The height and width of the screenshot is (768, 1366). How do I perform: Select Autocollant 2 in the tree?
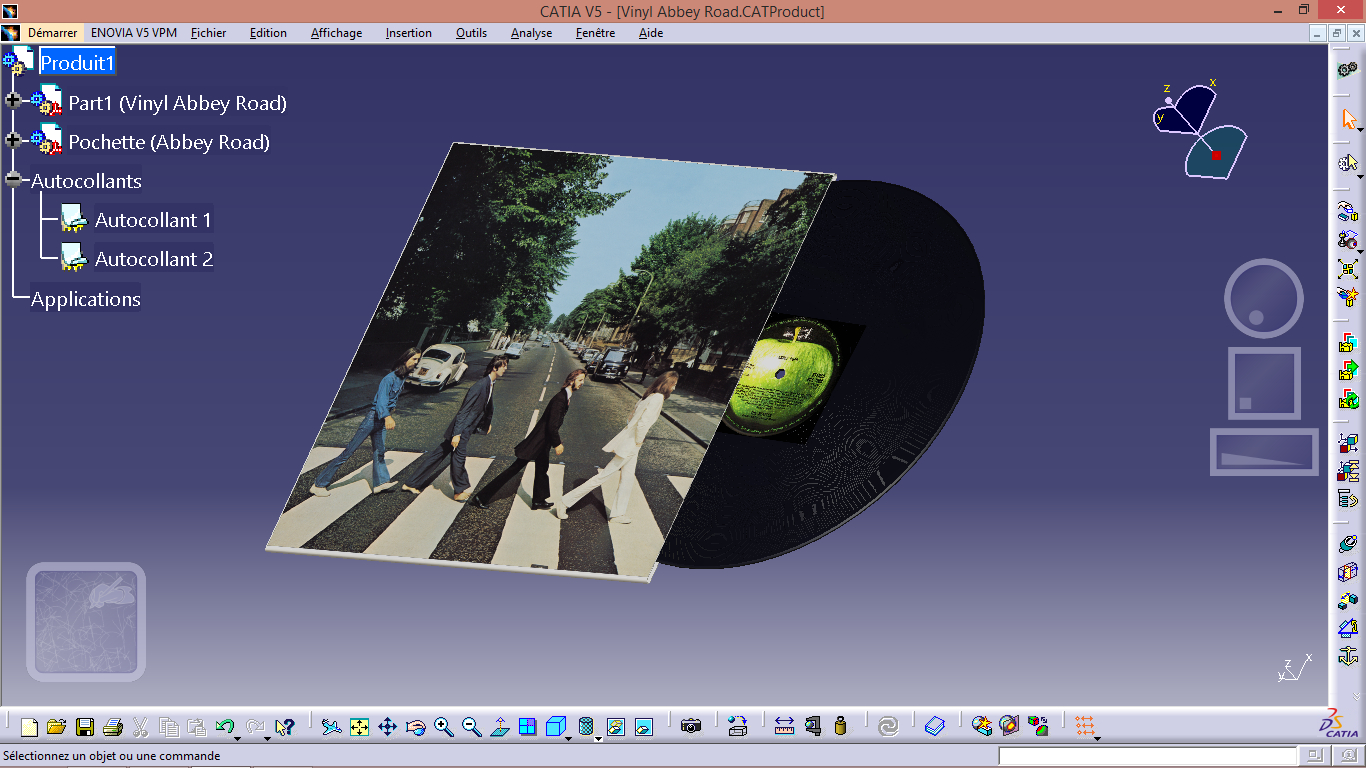pyautogui.click(x=154, y=259)
